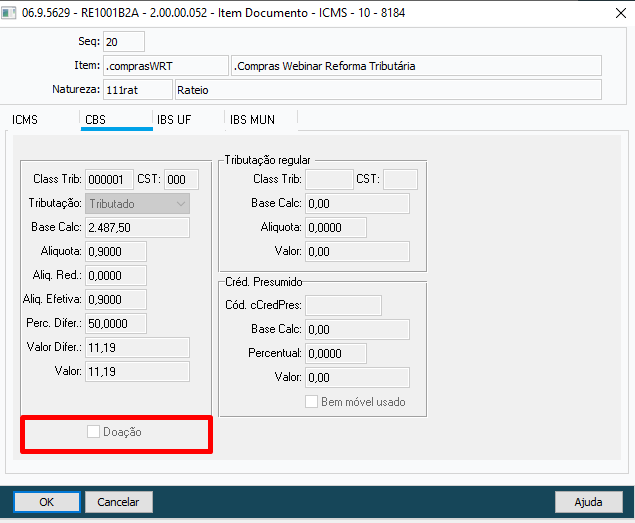Click the item description field Compras Webinar
Viewport: 635px width, 523px height.
(x=416, y=66)
